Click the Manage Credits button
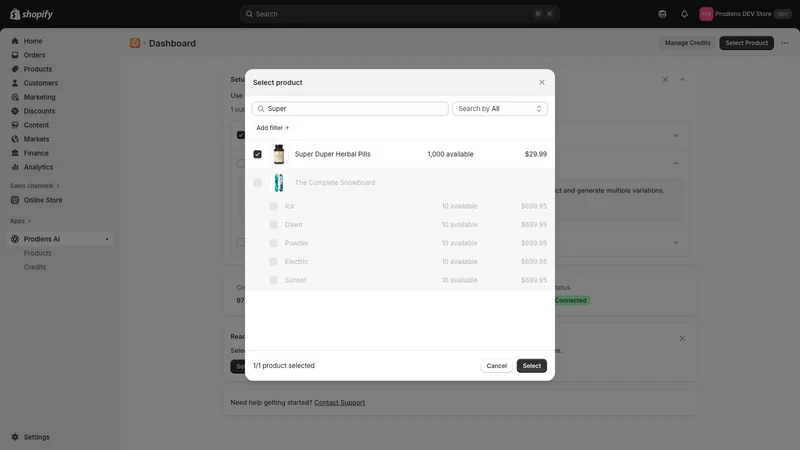The image size is (800, 450). tap(687, 43)
